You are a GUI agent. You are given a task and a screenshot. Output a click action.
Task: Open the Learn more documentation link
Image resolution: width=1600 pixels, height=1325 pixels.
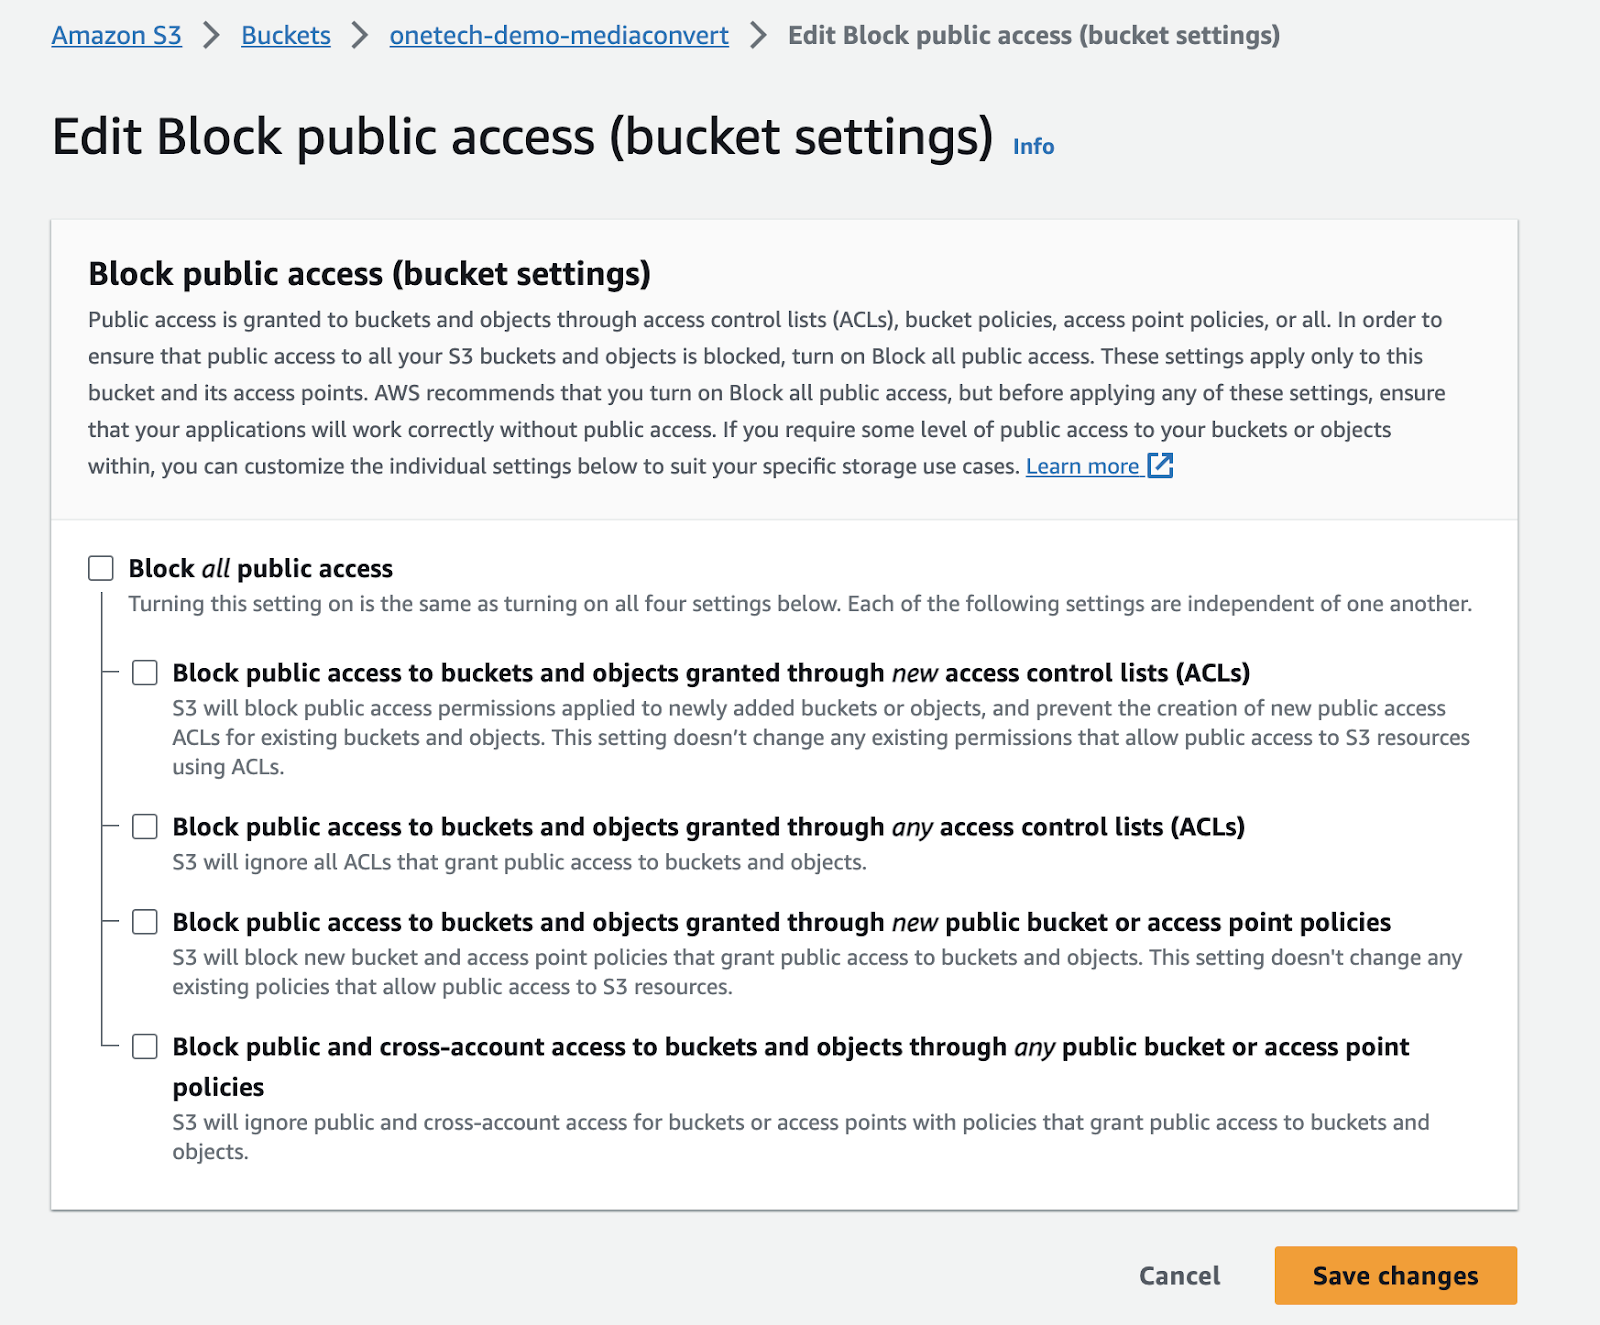pos(1083,466)
